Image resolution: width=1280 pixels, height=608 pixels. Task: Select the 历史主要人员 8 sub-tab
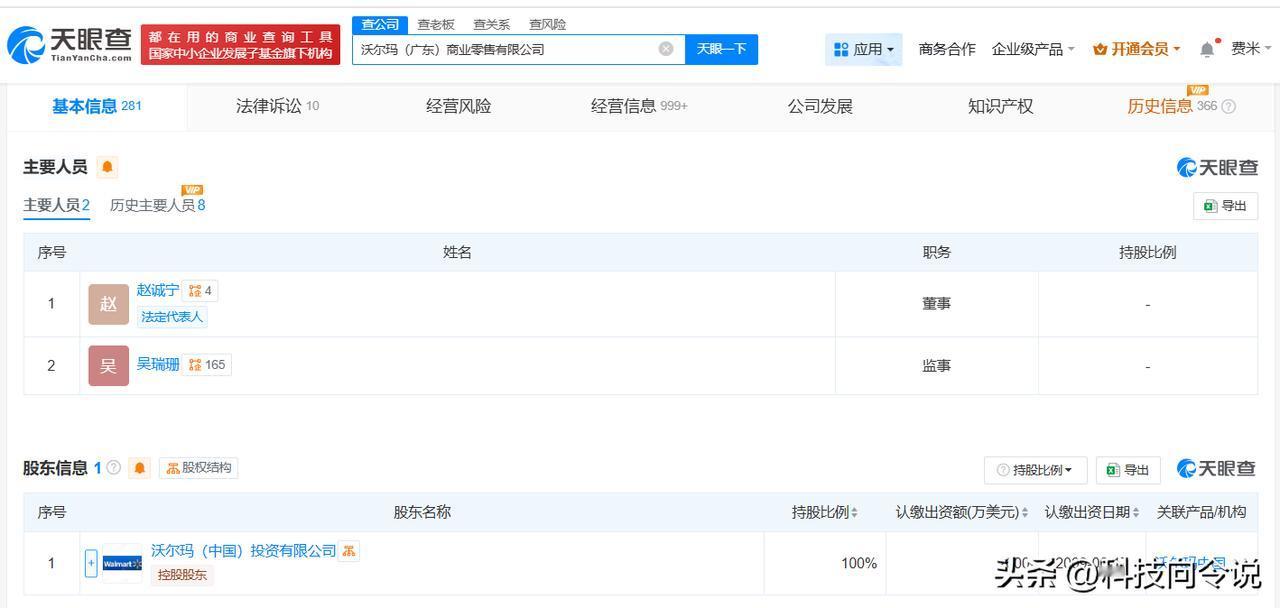click(158, 205)
